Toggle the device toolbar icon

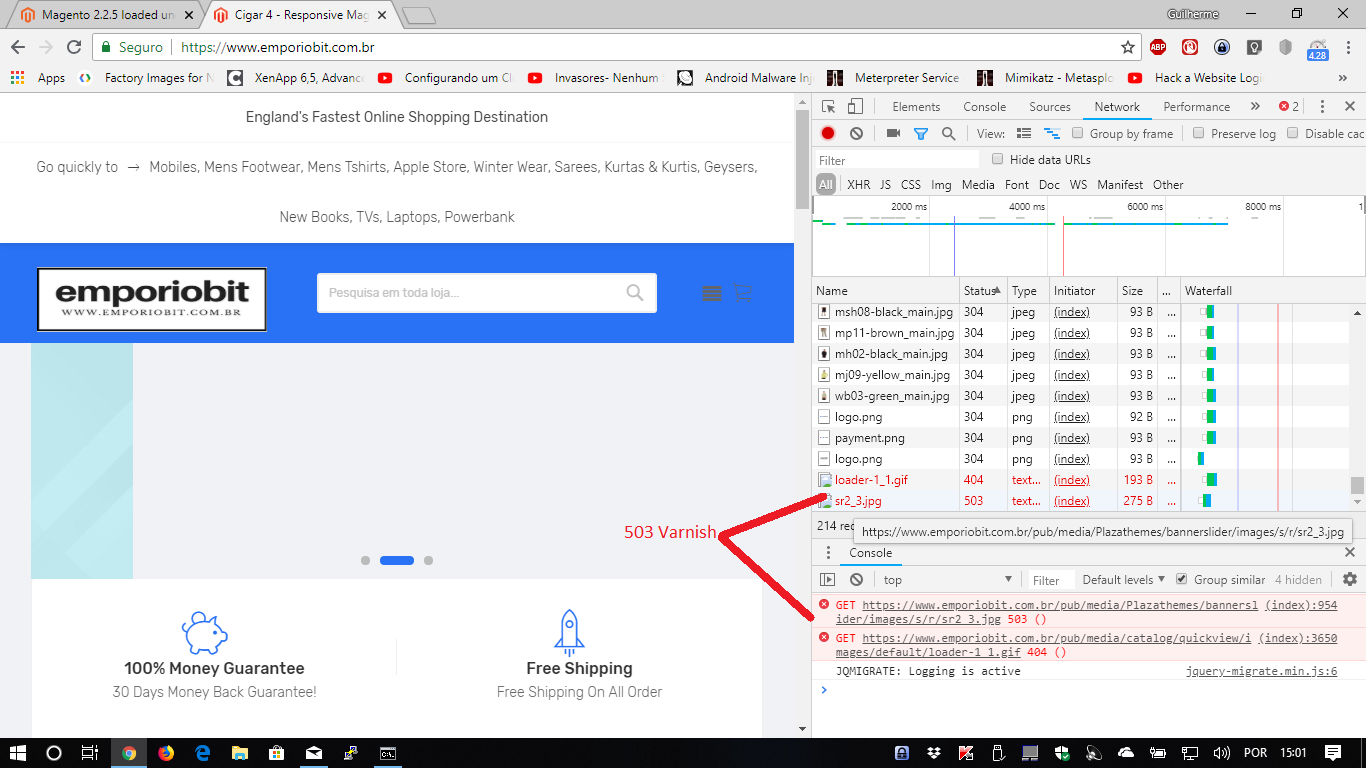[855, 107]
